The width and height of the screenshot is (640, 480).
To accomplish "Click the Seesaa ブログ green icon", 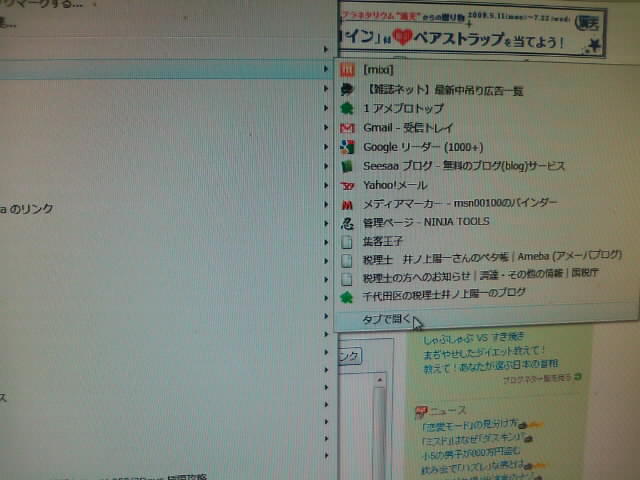I will [347, 166].
